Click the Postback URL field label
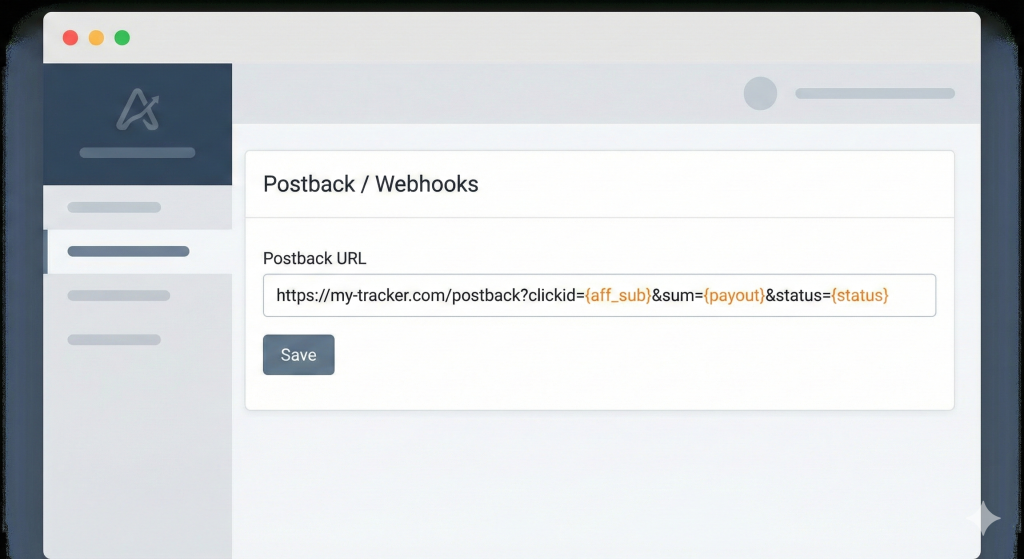Image resolution: width=1024 pixels, height=559 pixels. pyautogui.click(x=314, y=258)
